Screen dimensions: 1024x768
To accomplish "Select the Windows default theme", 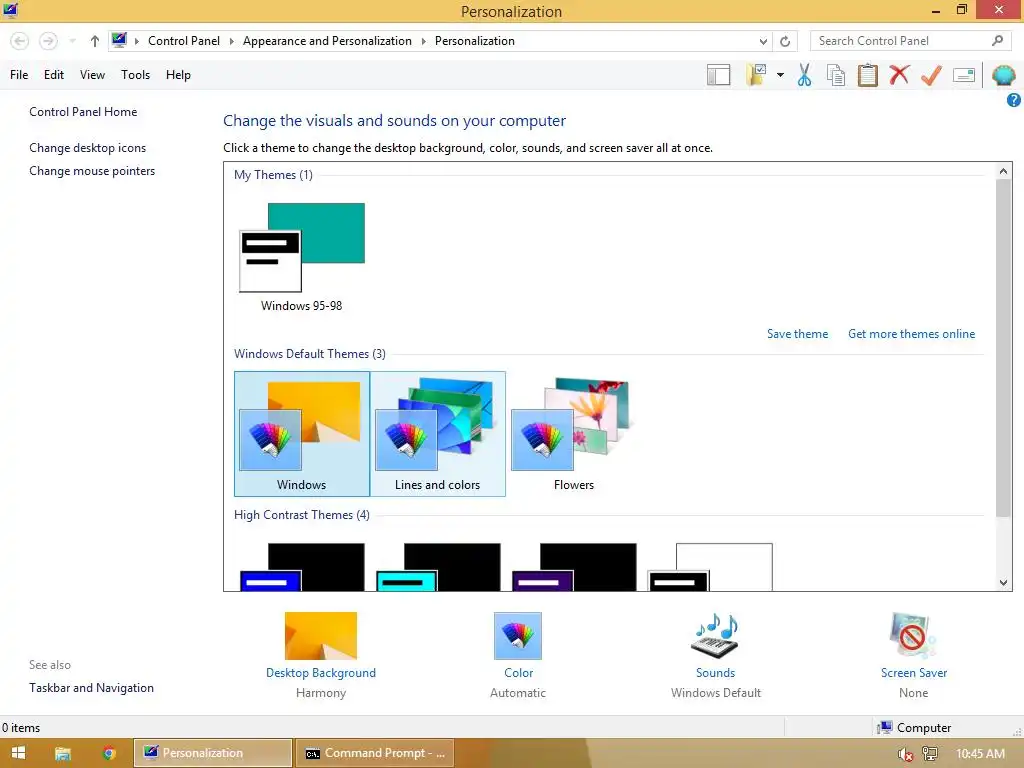I will [x=302, y=434].
